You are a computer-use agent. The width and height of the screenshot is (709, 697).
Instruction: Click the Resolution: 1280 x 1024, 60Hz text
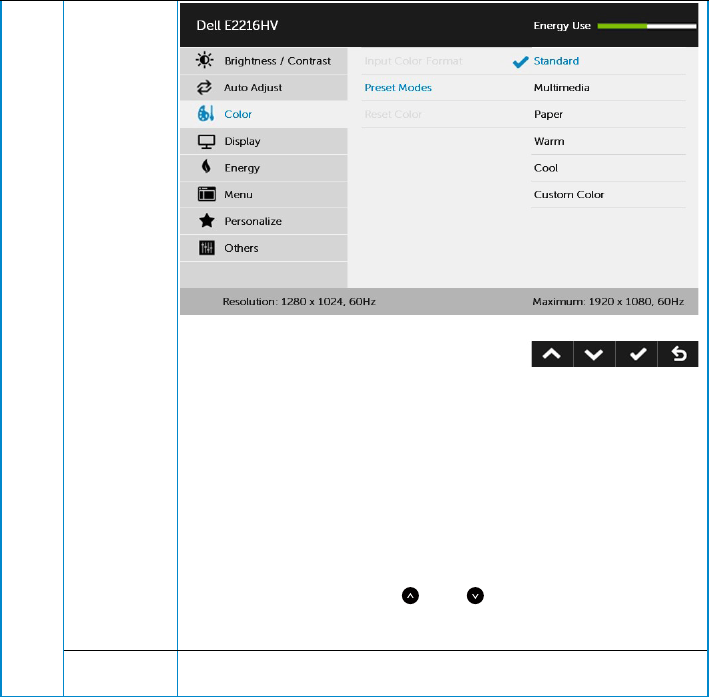pyautogui.click(x=299, y=302)
